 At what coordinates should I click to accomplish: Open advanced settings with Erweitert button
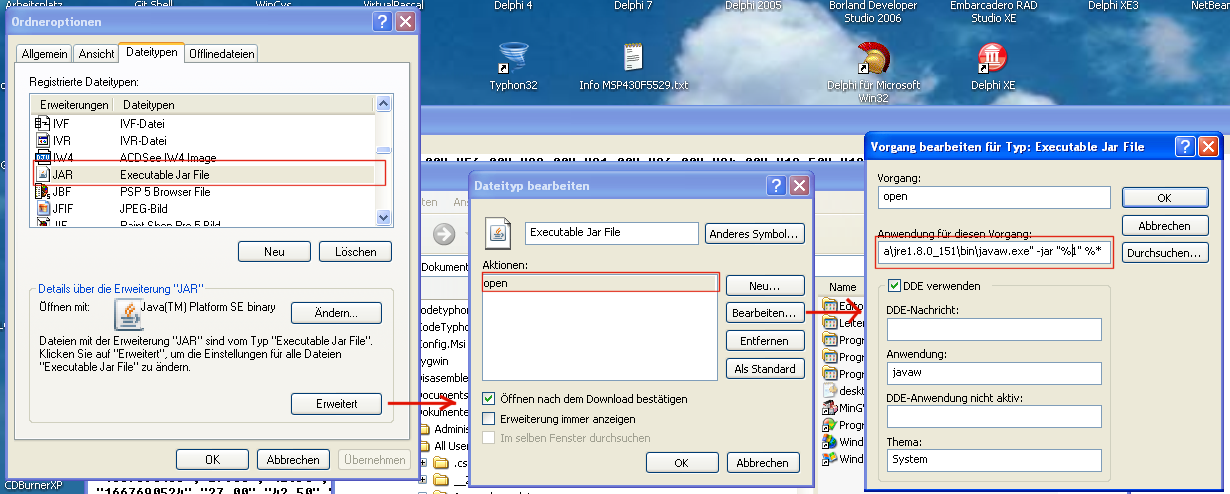336,404
